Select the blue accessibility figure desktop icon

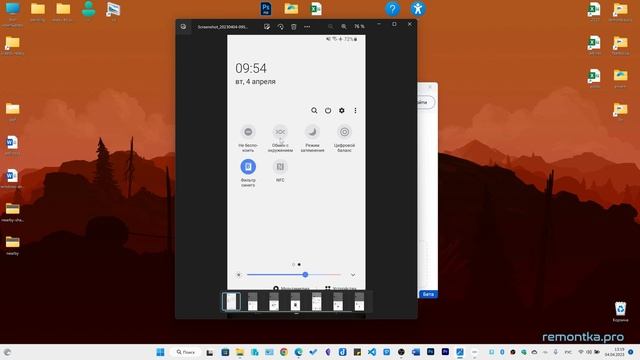pyautogui.click(x=418, y=9)
